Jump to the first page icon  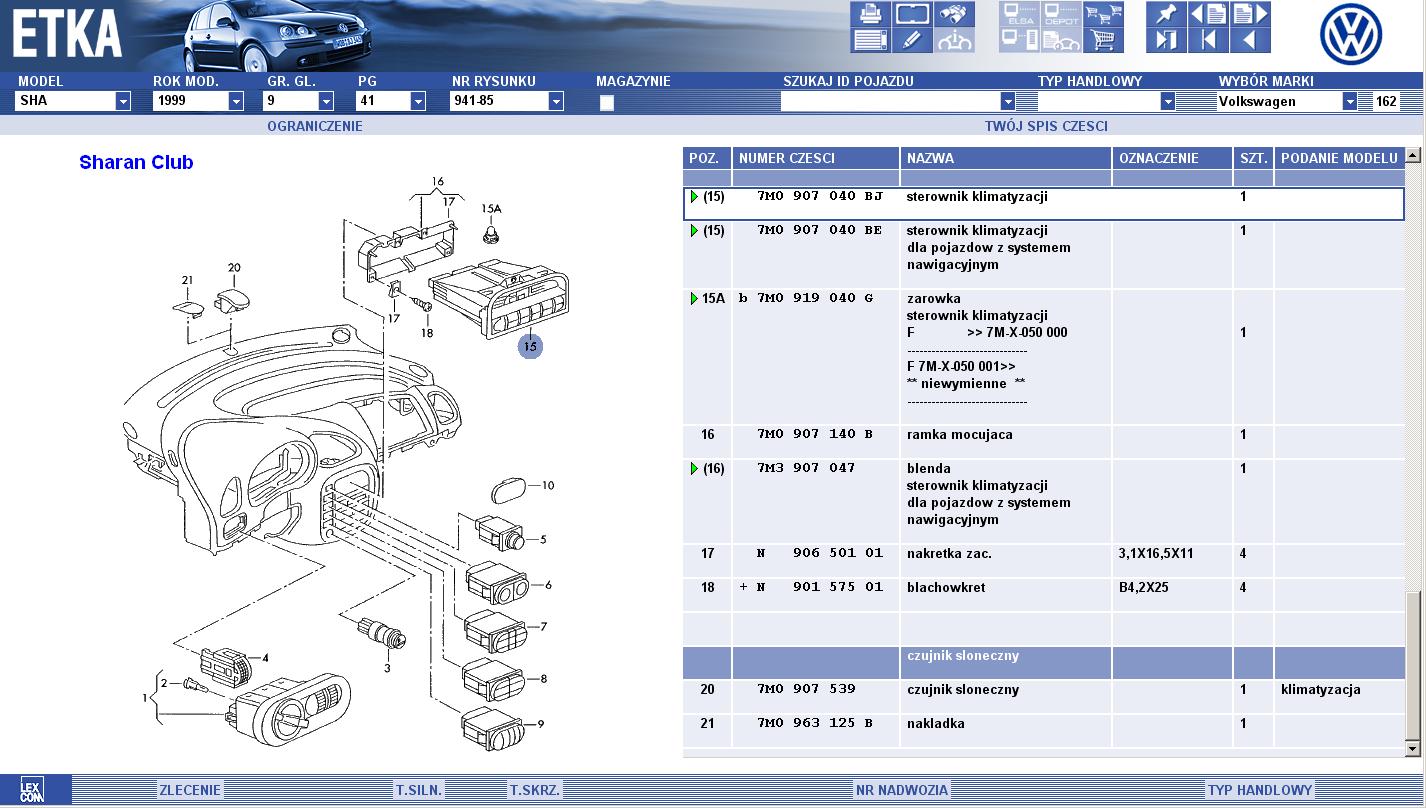[1208, 40]
